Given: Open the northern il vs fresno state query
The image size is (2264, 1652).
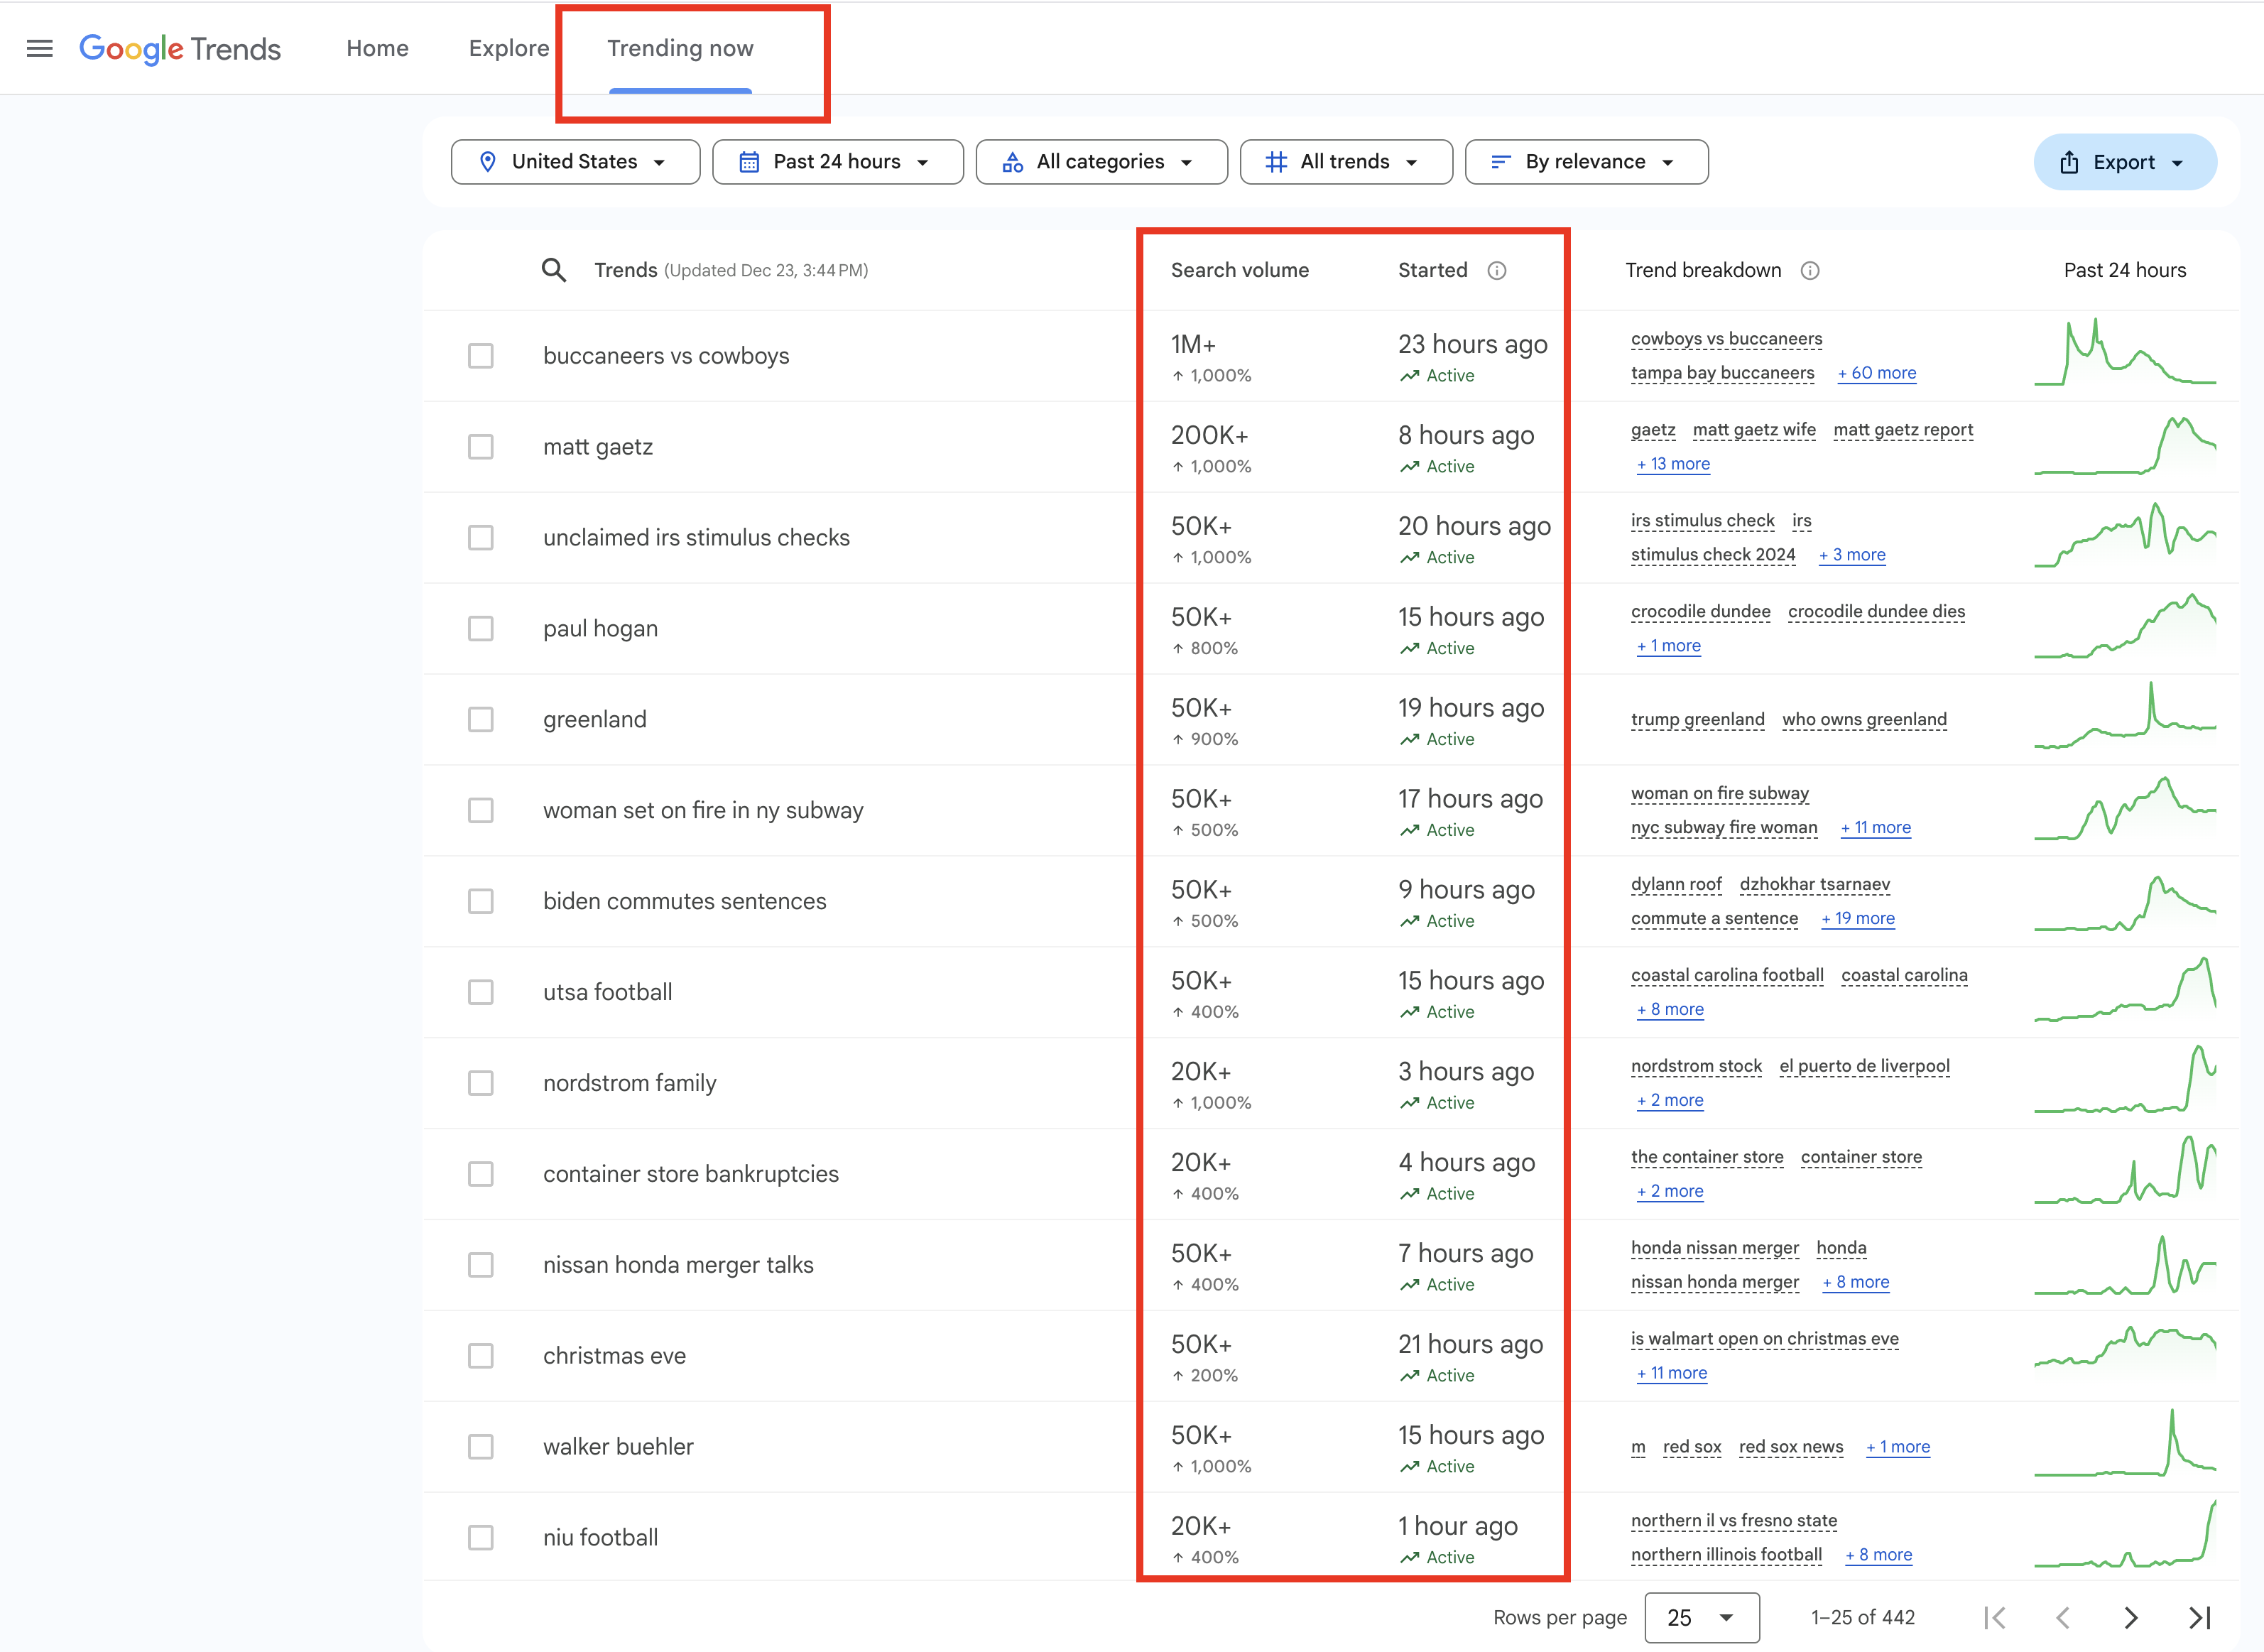Looking at the screenshot, I should click(x=1734, y=1521).
